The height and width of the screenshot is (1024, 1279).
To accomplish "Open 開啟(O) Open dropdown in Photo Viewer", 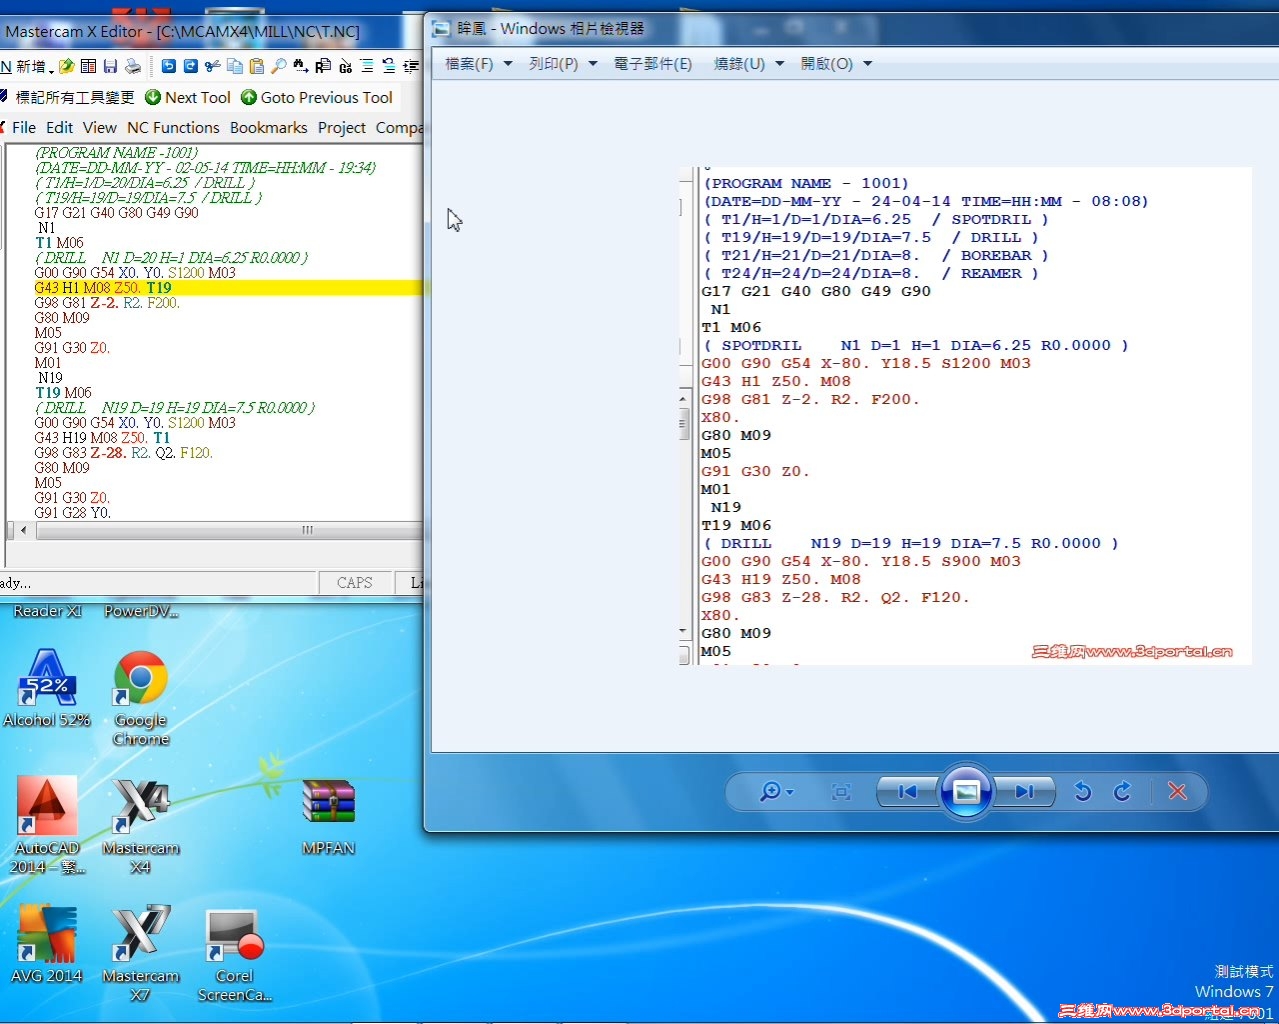I will click(x=836, y=64).
